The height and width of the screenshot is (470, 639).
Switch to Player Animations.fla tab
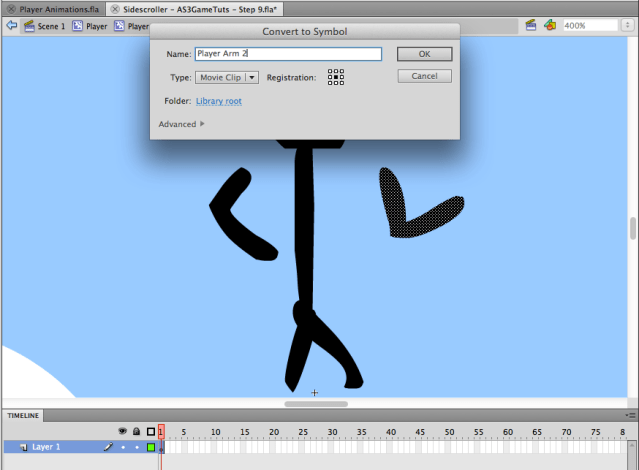pos(59,9)
